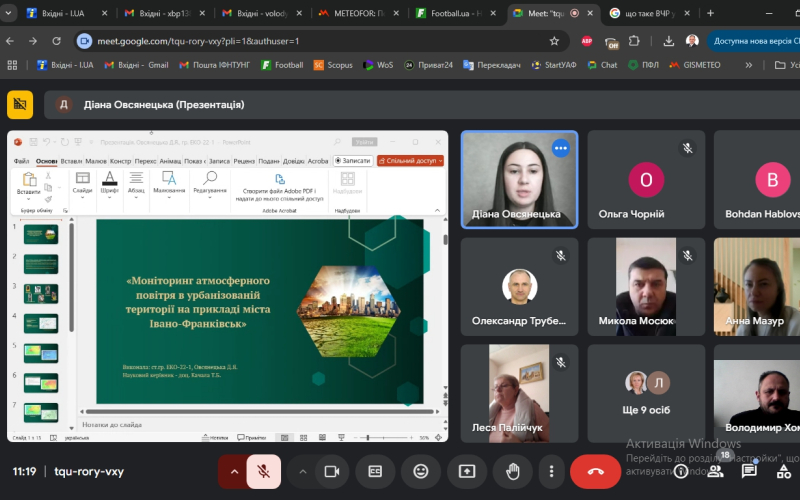800x500 pixels.
Task: Switch to 'Вхідні - xbp13' Gmail tab
Action: [165, 13]
